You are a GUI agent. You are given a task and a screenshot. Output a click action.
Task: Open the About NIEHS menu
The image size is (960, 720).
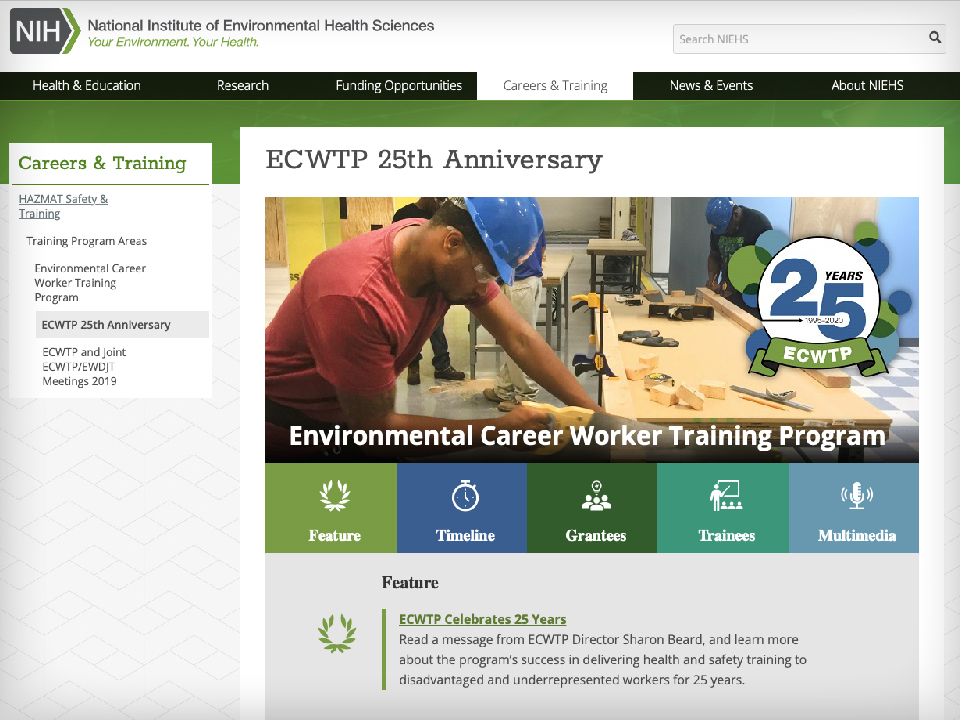coord(867,86)
